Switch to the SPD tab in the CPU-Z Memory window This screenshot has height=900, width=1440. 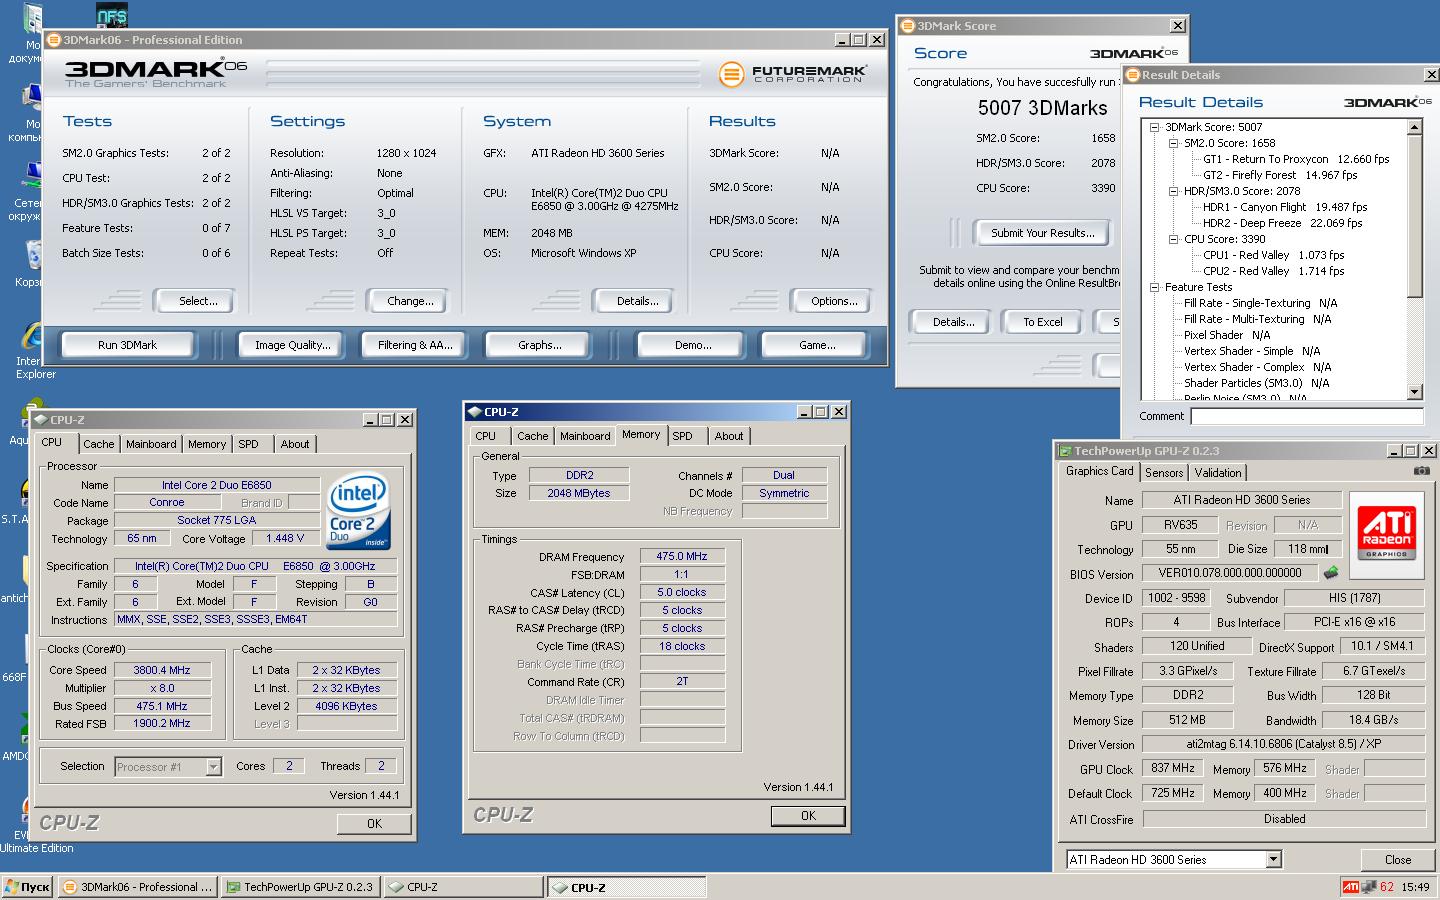(683, 436)
